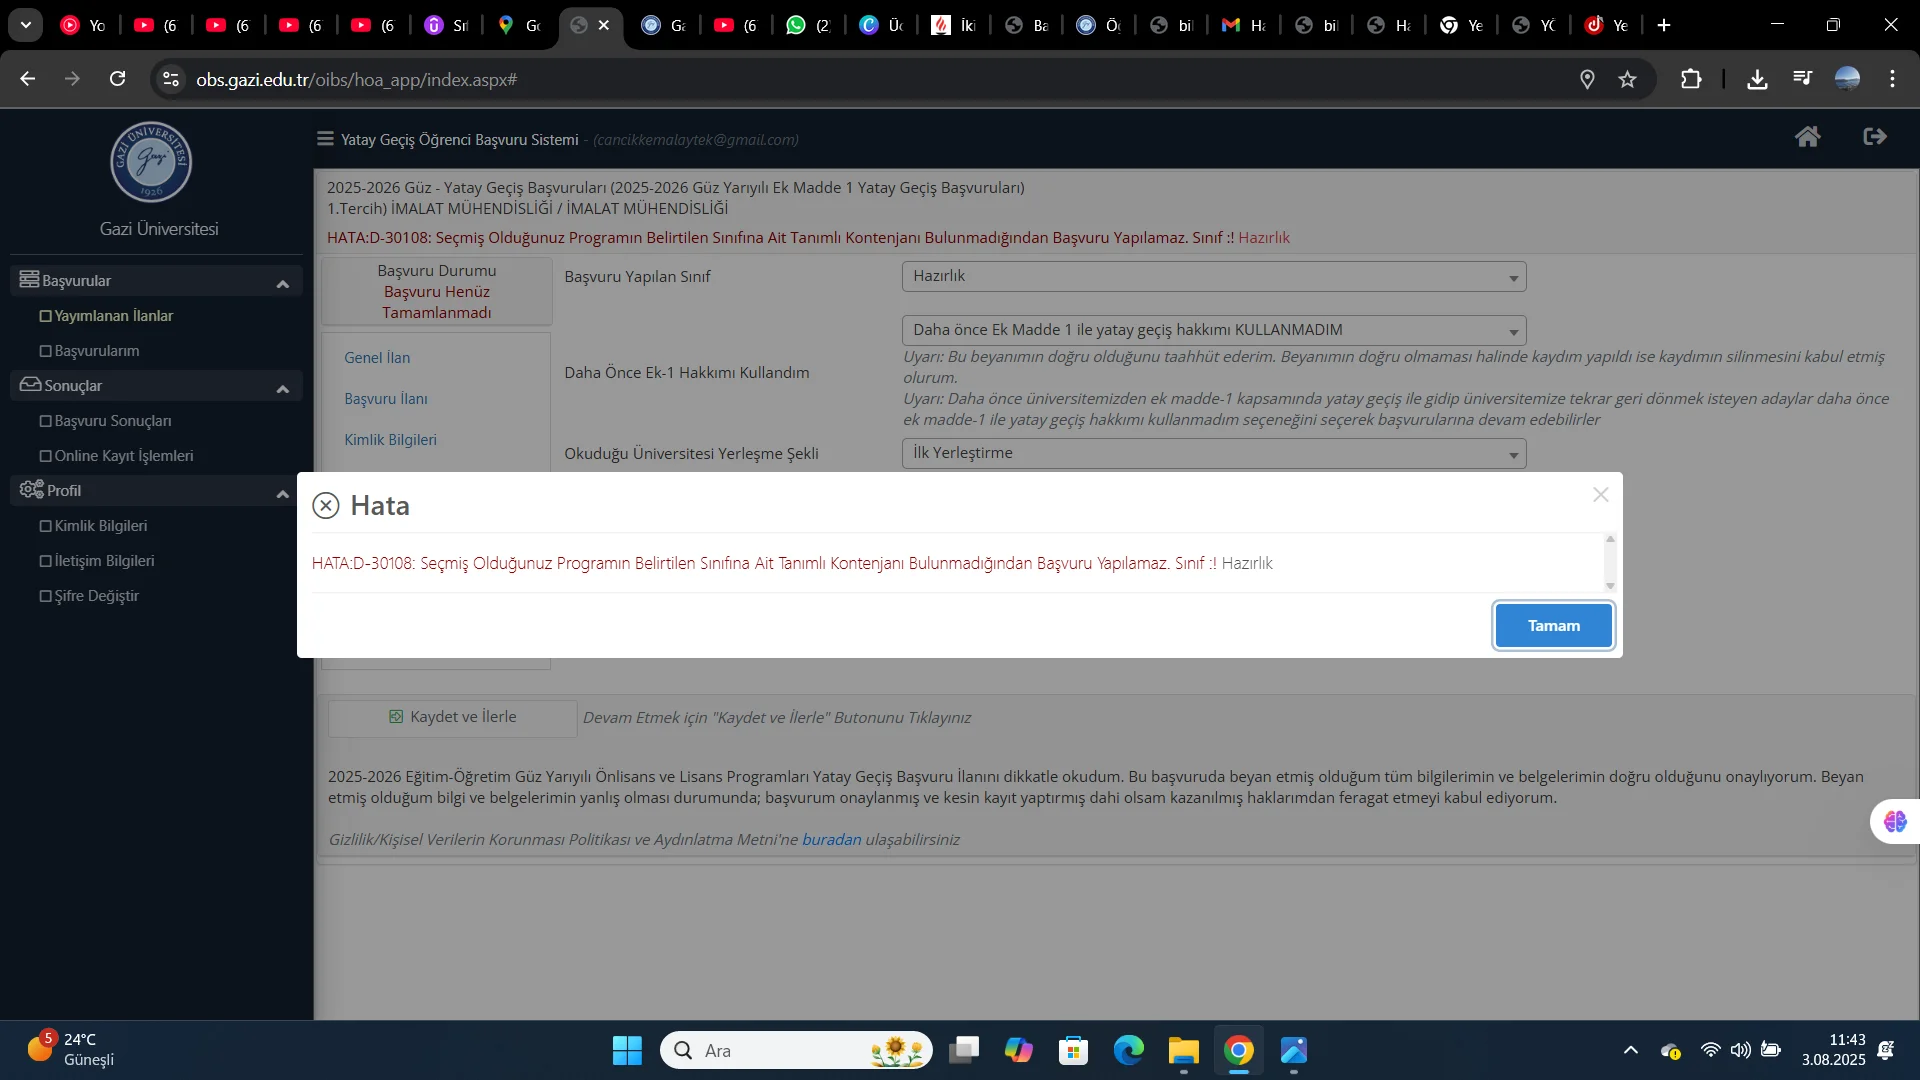Screen dimensions: 1920x1080
Task: Collapse the Başvurular section
Action: point(283,284)
